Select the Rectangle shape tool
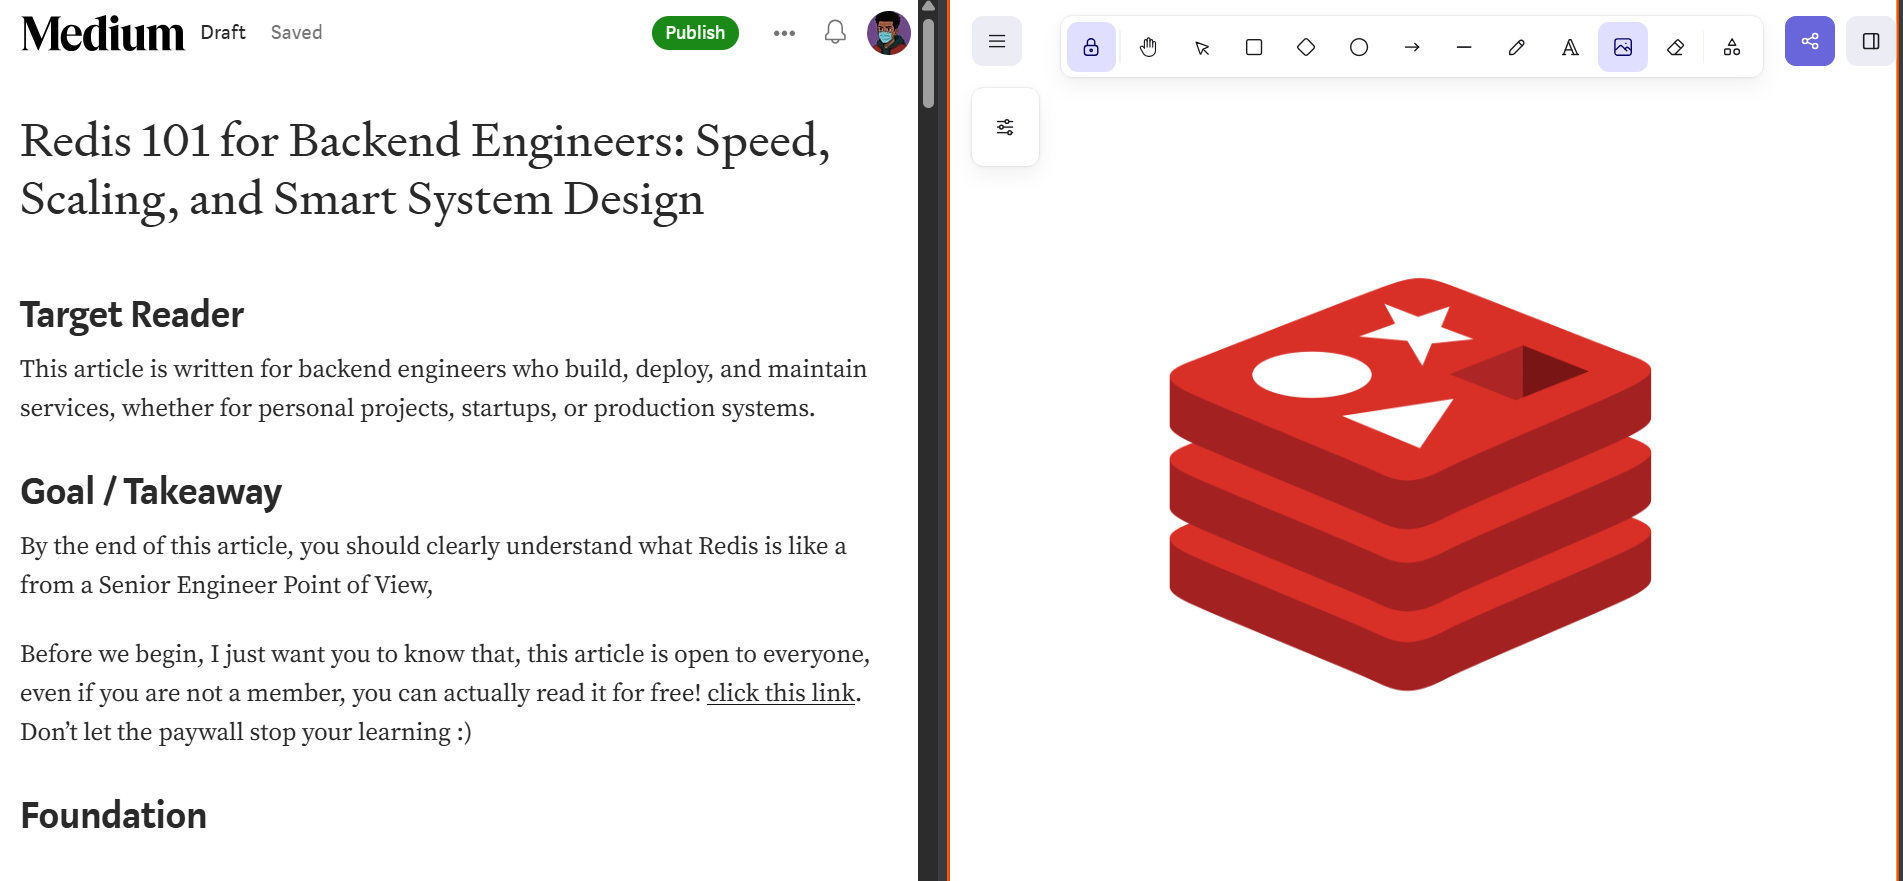1903x881 pixels. coord(1254,47)
